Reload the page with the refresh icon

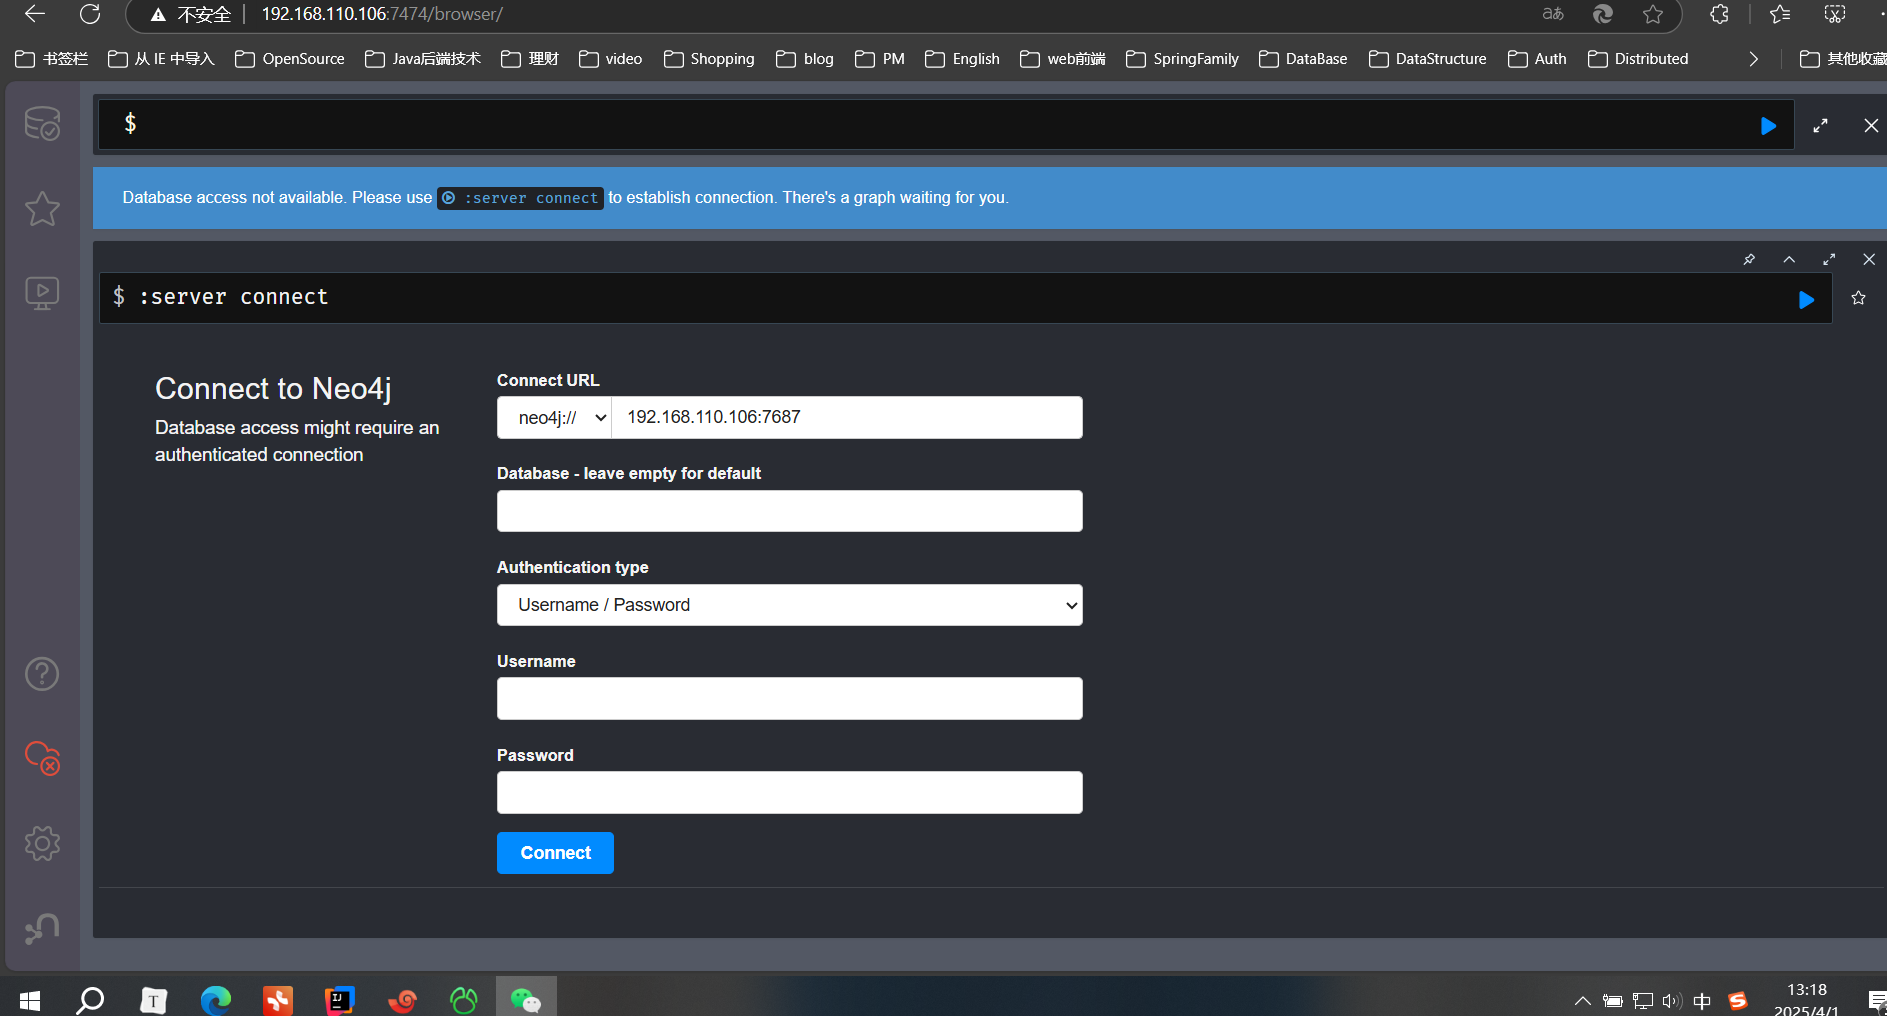[90, 14]
